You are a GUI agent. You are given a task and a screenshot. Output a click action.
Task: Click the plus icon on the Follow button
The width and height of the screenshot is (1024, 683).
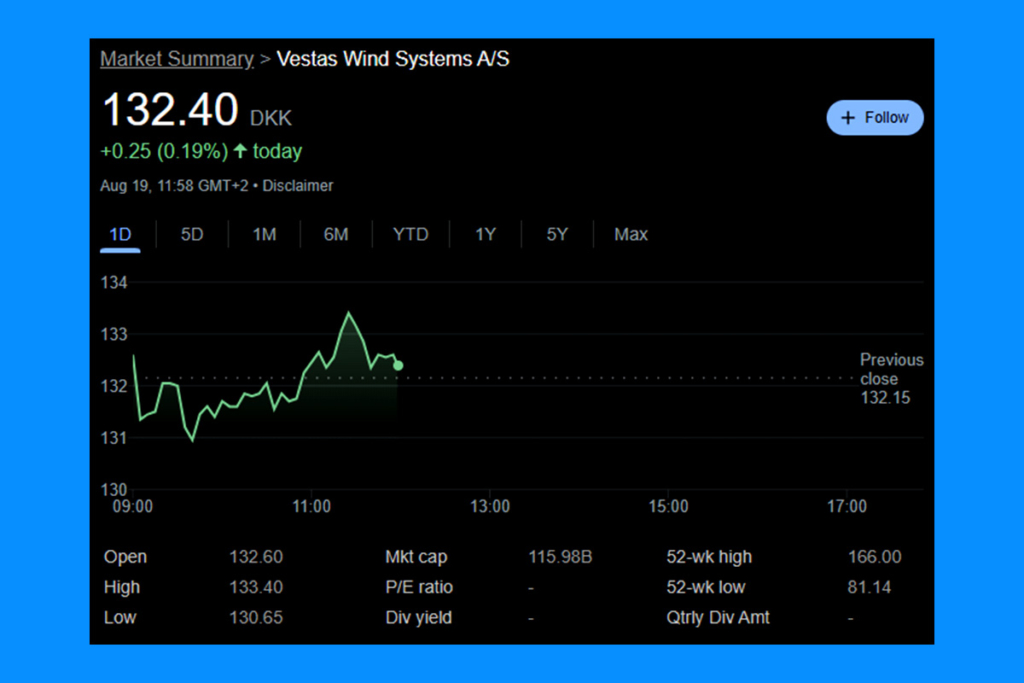click(x=847, y=117)
